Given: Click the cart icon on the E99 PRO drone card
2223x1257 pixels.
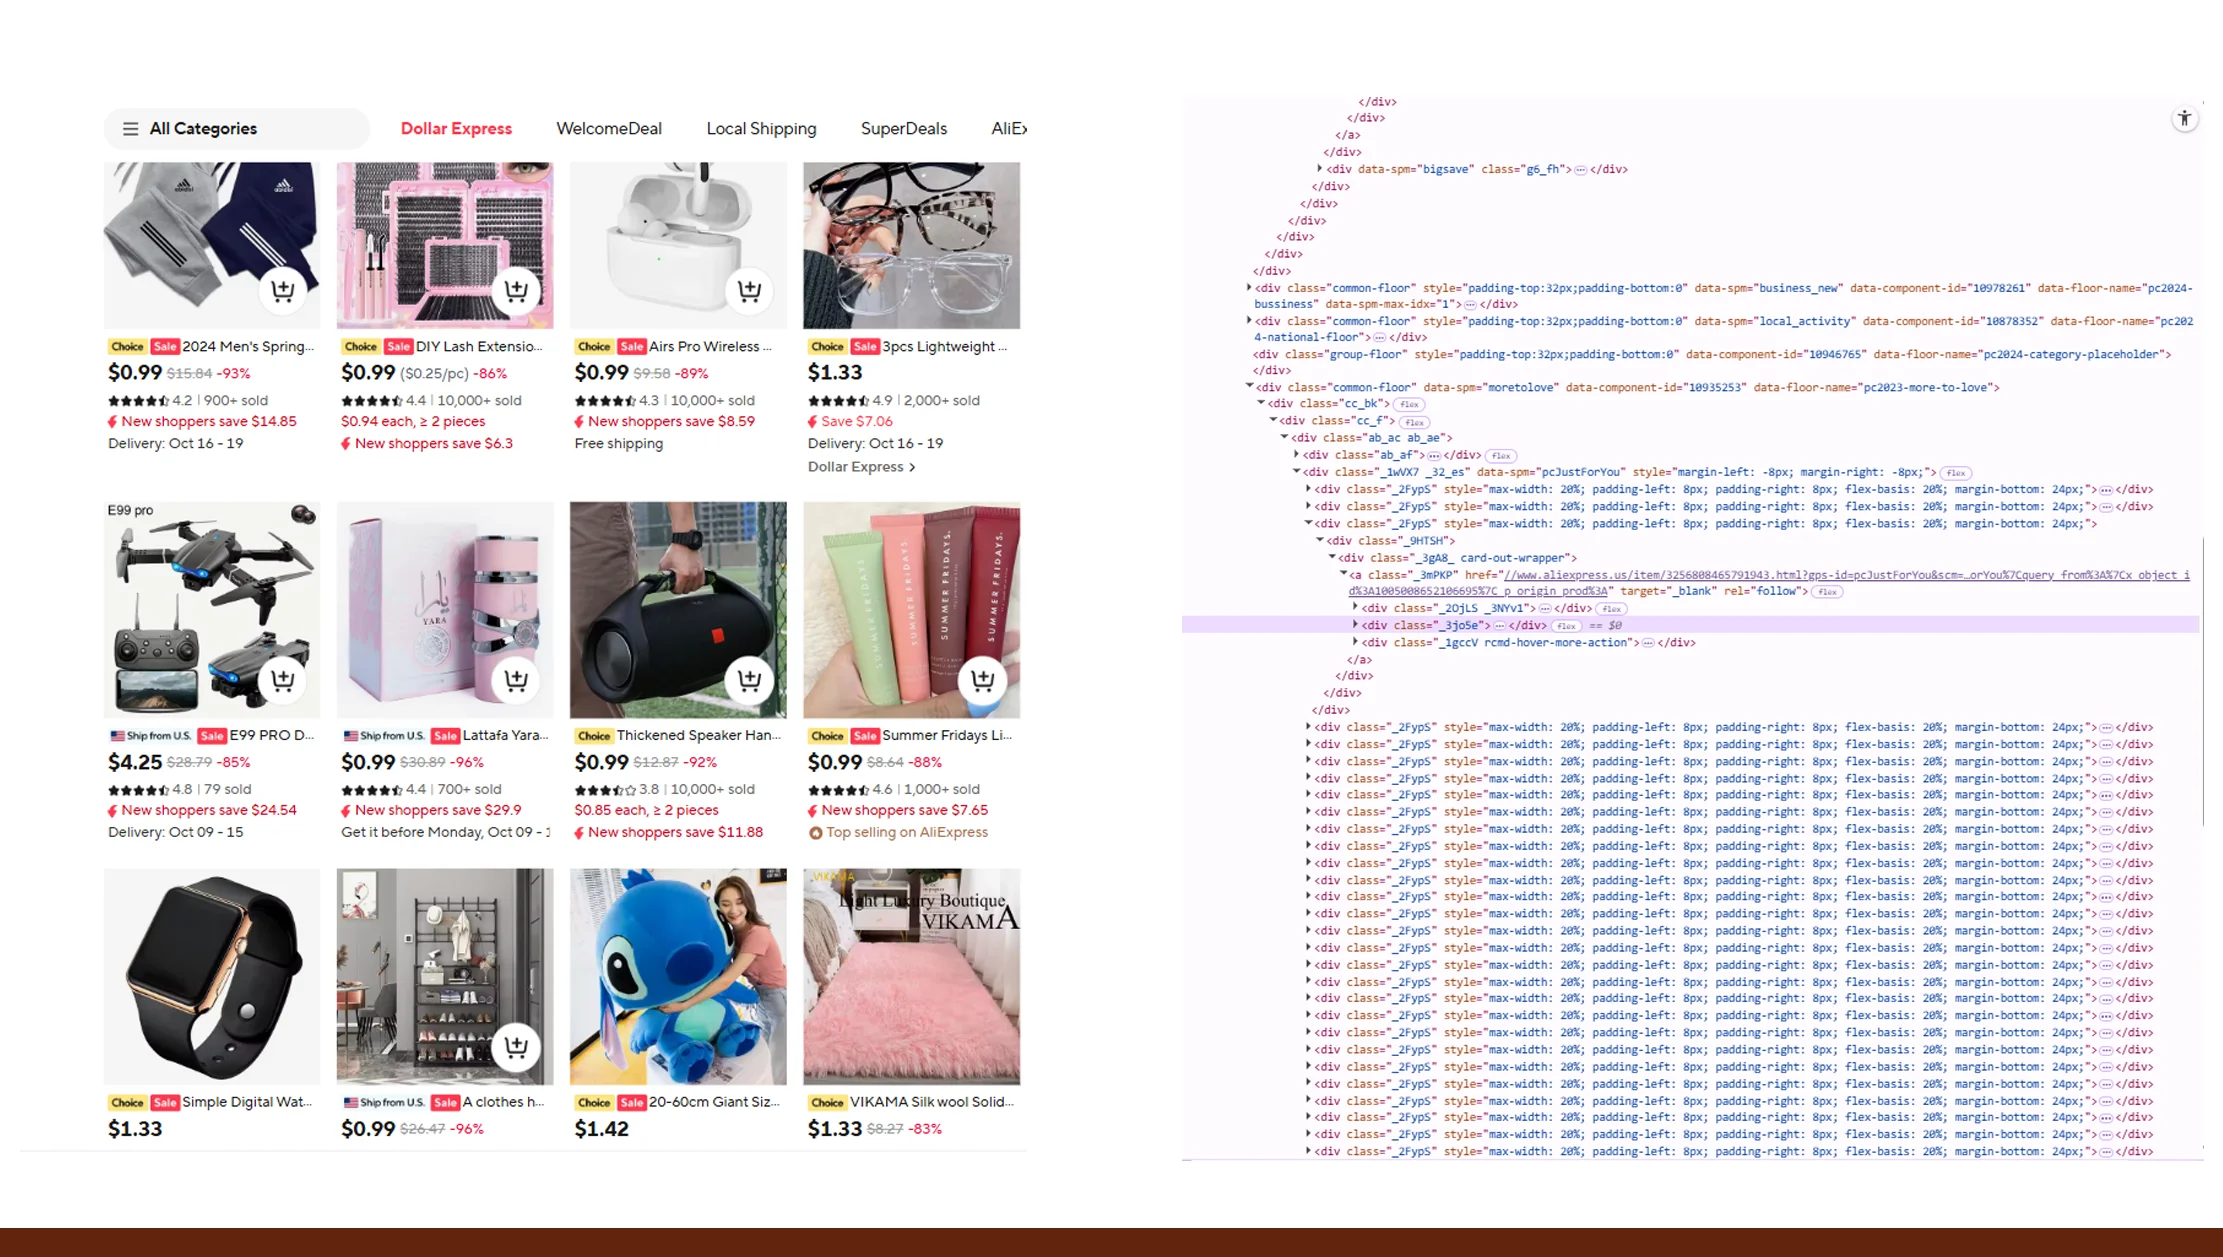Looking at the screenshot, I should 284,680.
